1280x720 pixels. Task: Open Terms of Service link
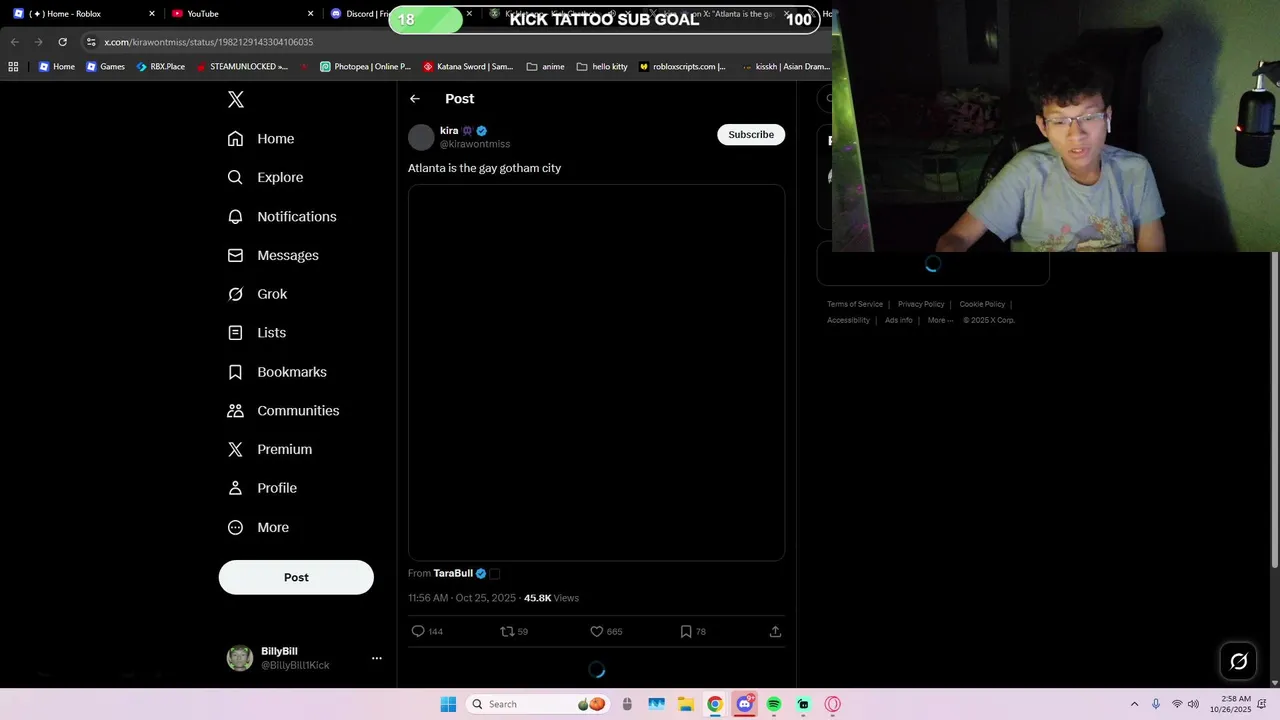pos(855,304)
